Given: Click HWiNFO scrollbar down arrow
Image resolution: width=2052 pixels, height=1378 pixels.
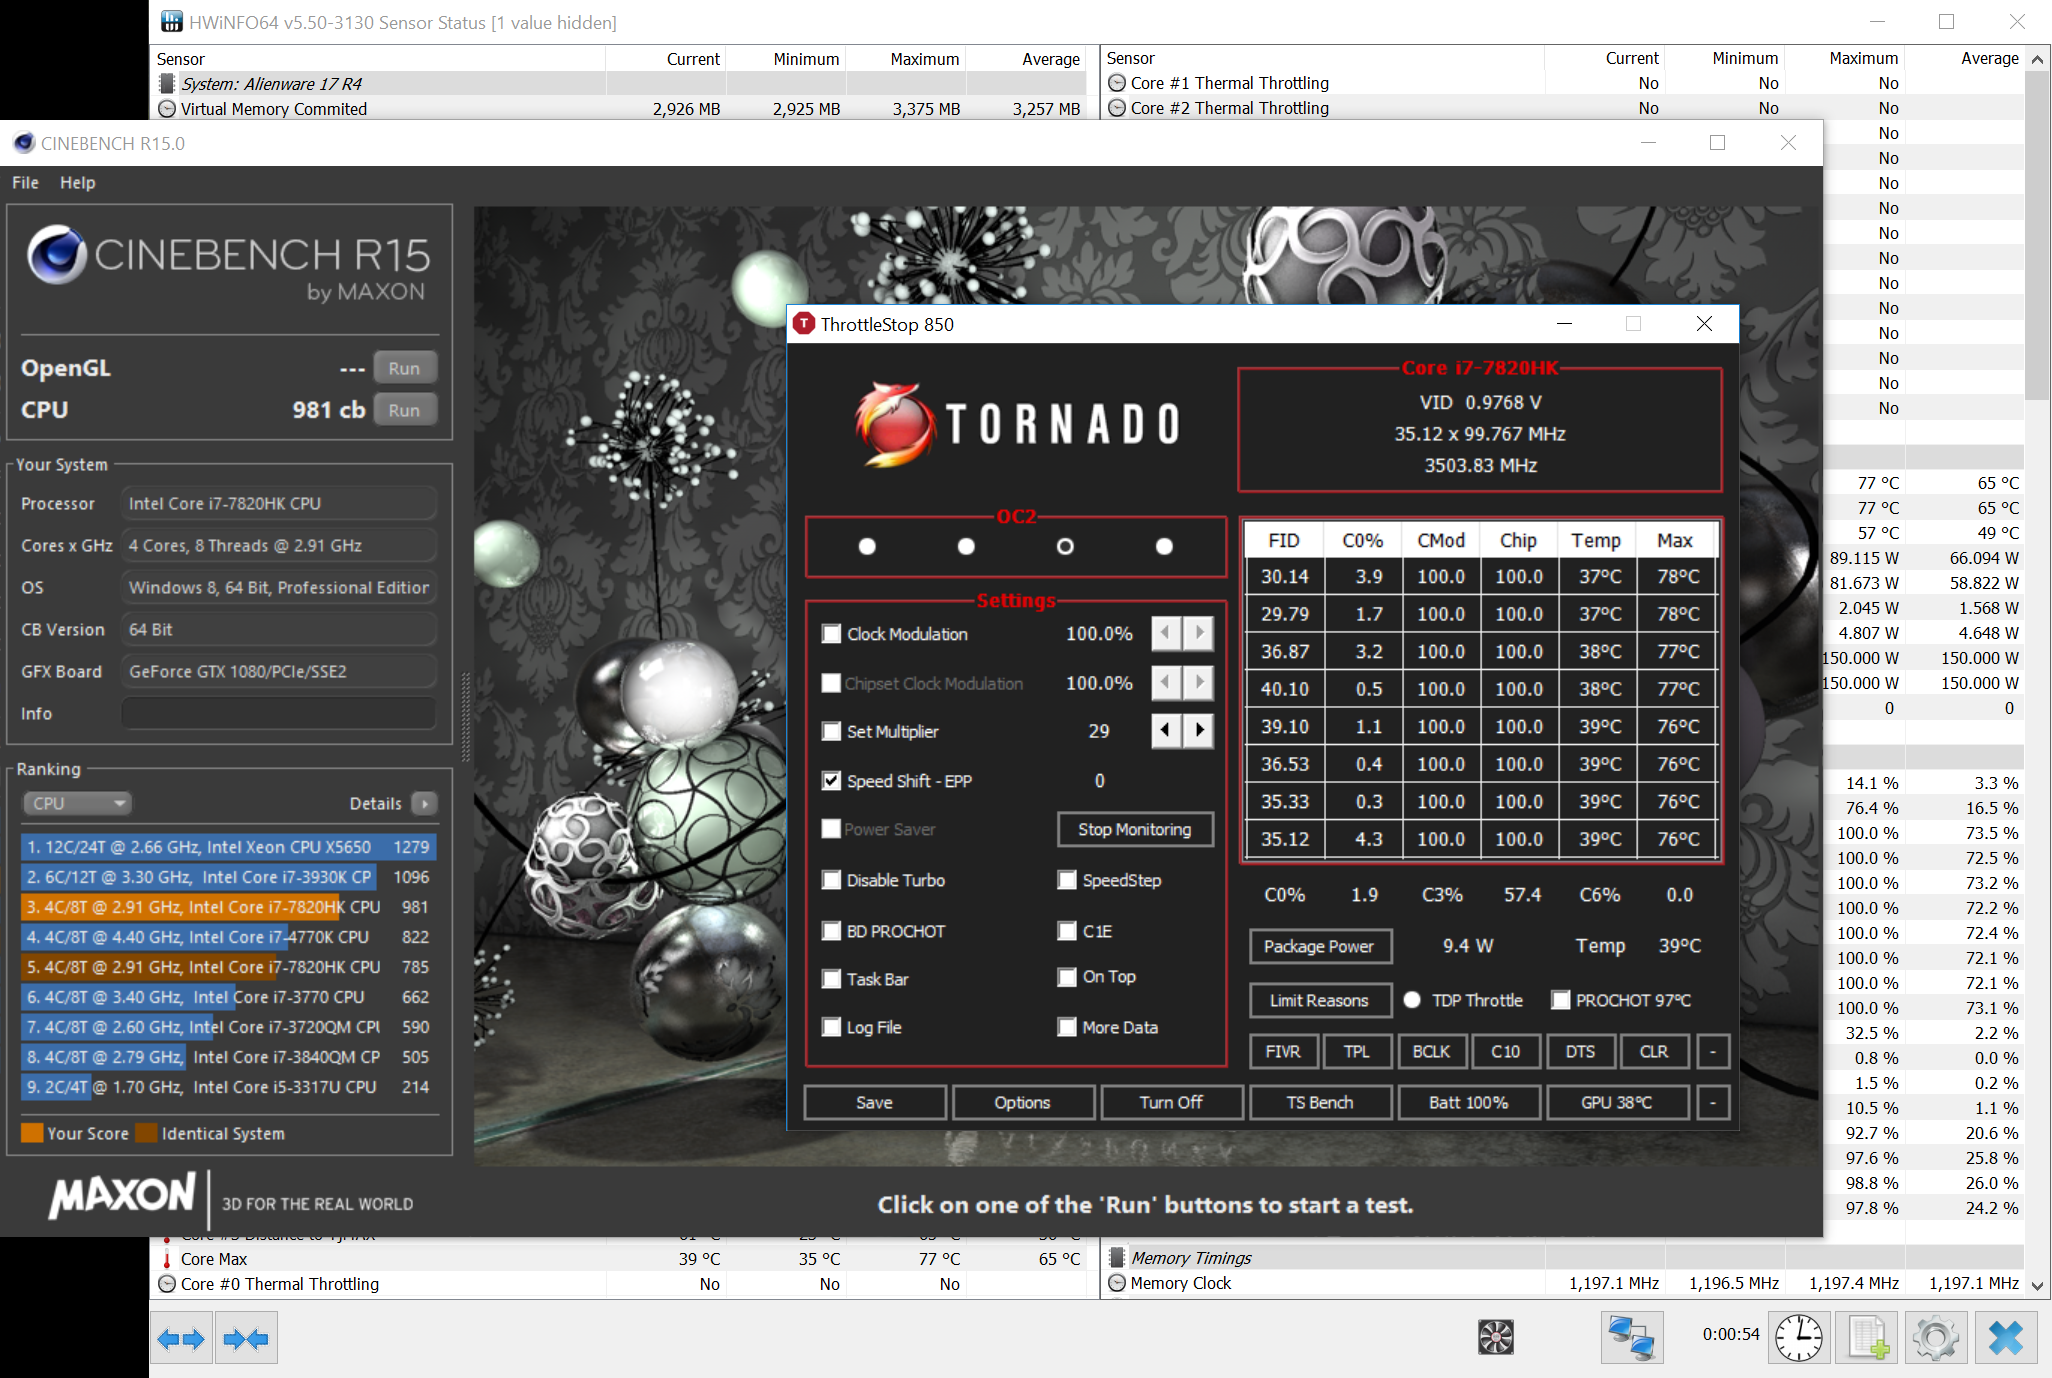Looking at the screenshot, I should tap(2037, 1286).
